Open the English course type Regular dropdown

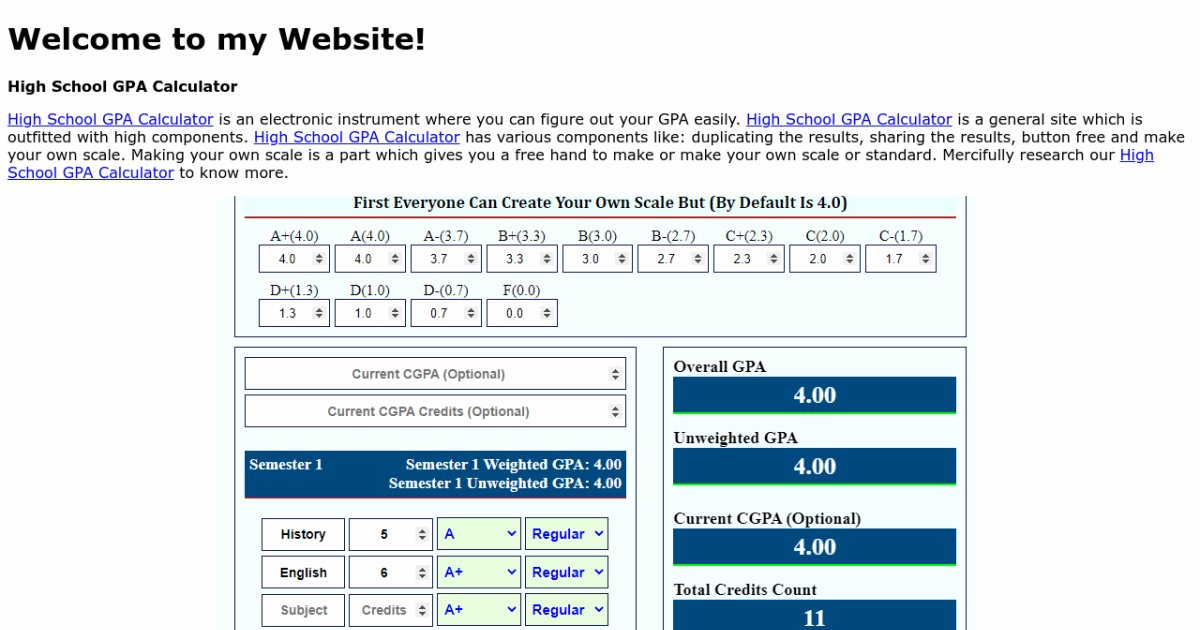coord(567,573)
